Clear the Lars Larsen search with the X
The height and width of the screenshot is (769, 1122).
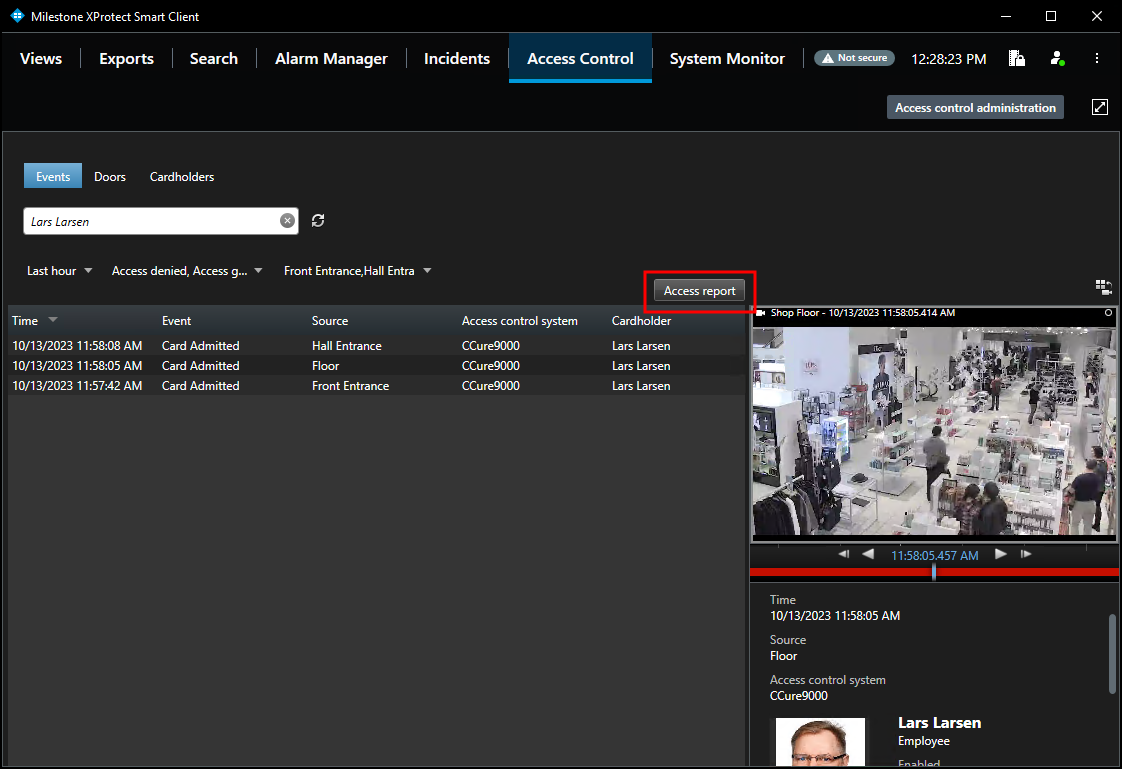point(287,220)
